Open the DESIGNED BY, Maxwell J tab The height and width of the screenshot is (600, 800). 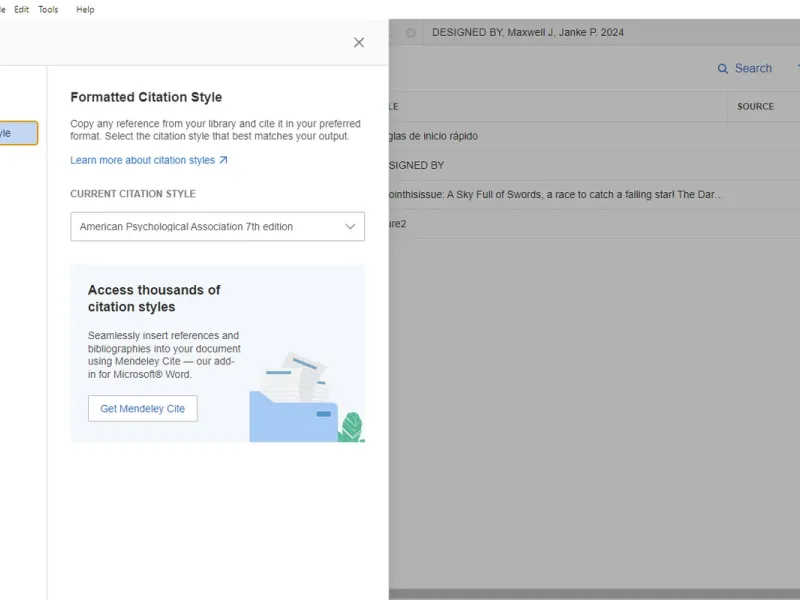pos(528,33)
